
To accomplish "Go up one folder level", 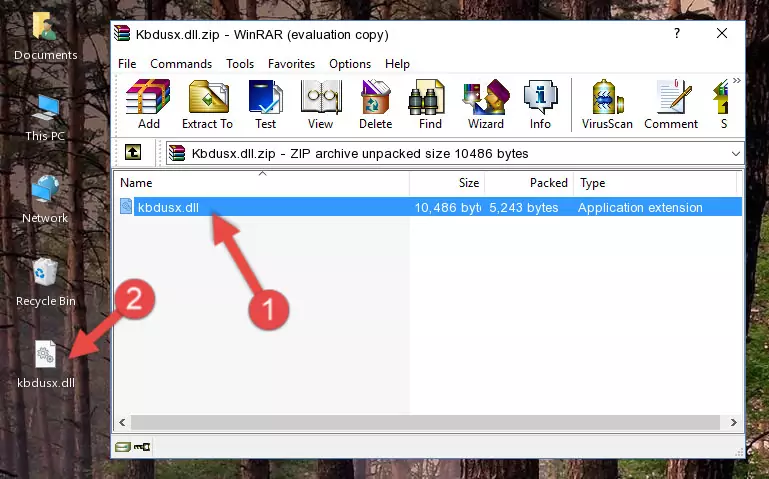I will pyautogui.click(x=133, y=152).
